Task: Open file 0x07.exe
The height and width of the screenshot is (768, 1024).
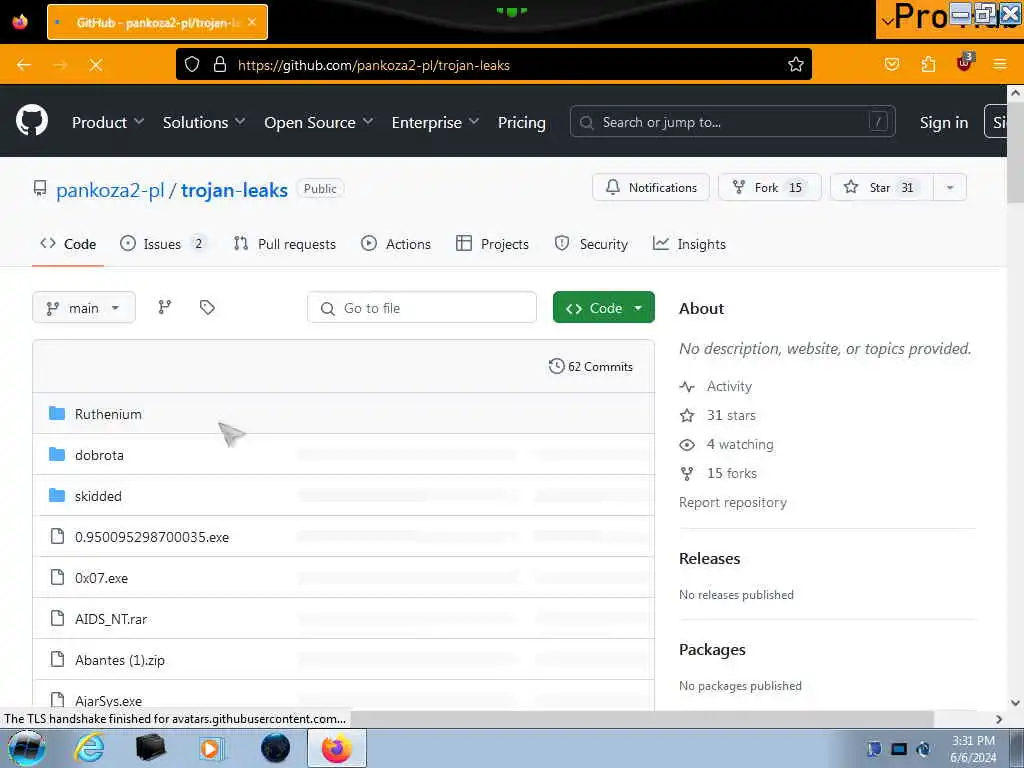Action: (x=101, y=578)
